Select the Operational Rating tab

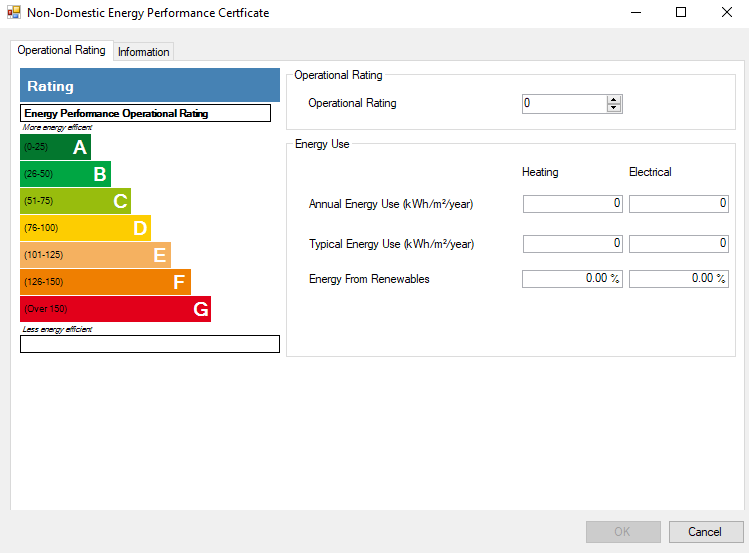click(x=61, y=50)
